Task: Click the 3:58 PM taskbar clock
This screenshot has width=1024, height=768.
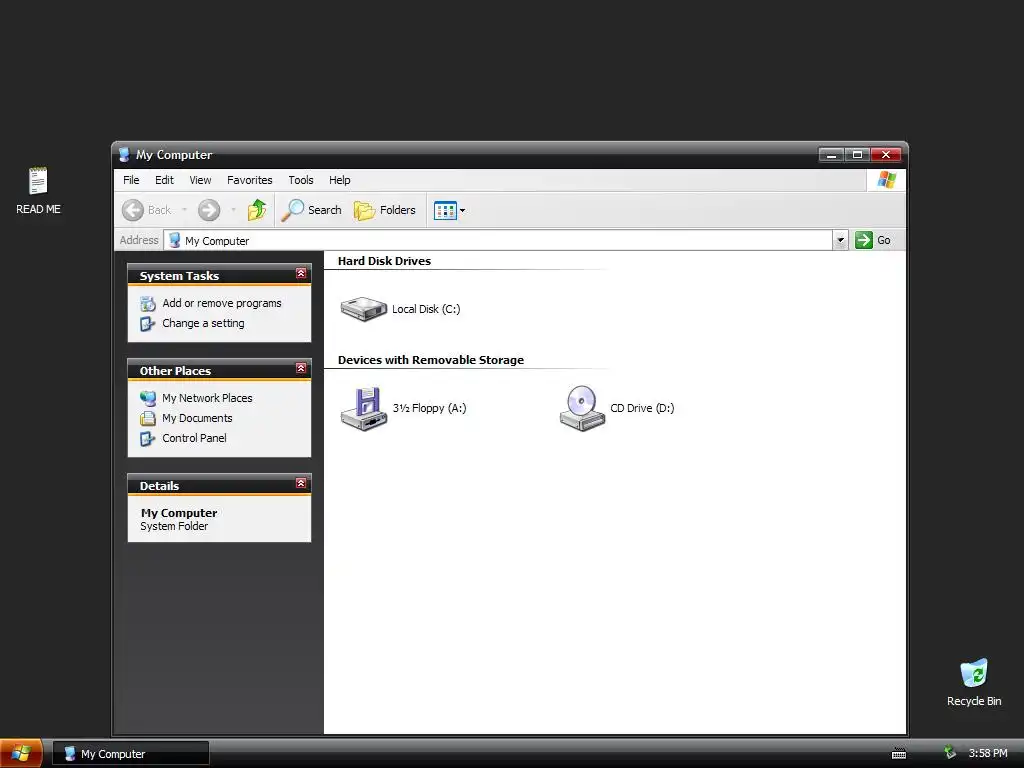Action: click(x=988, y=754)
